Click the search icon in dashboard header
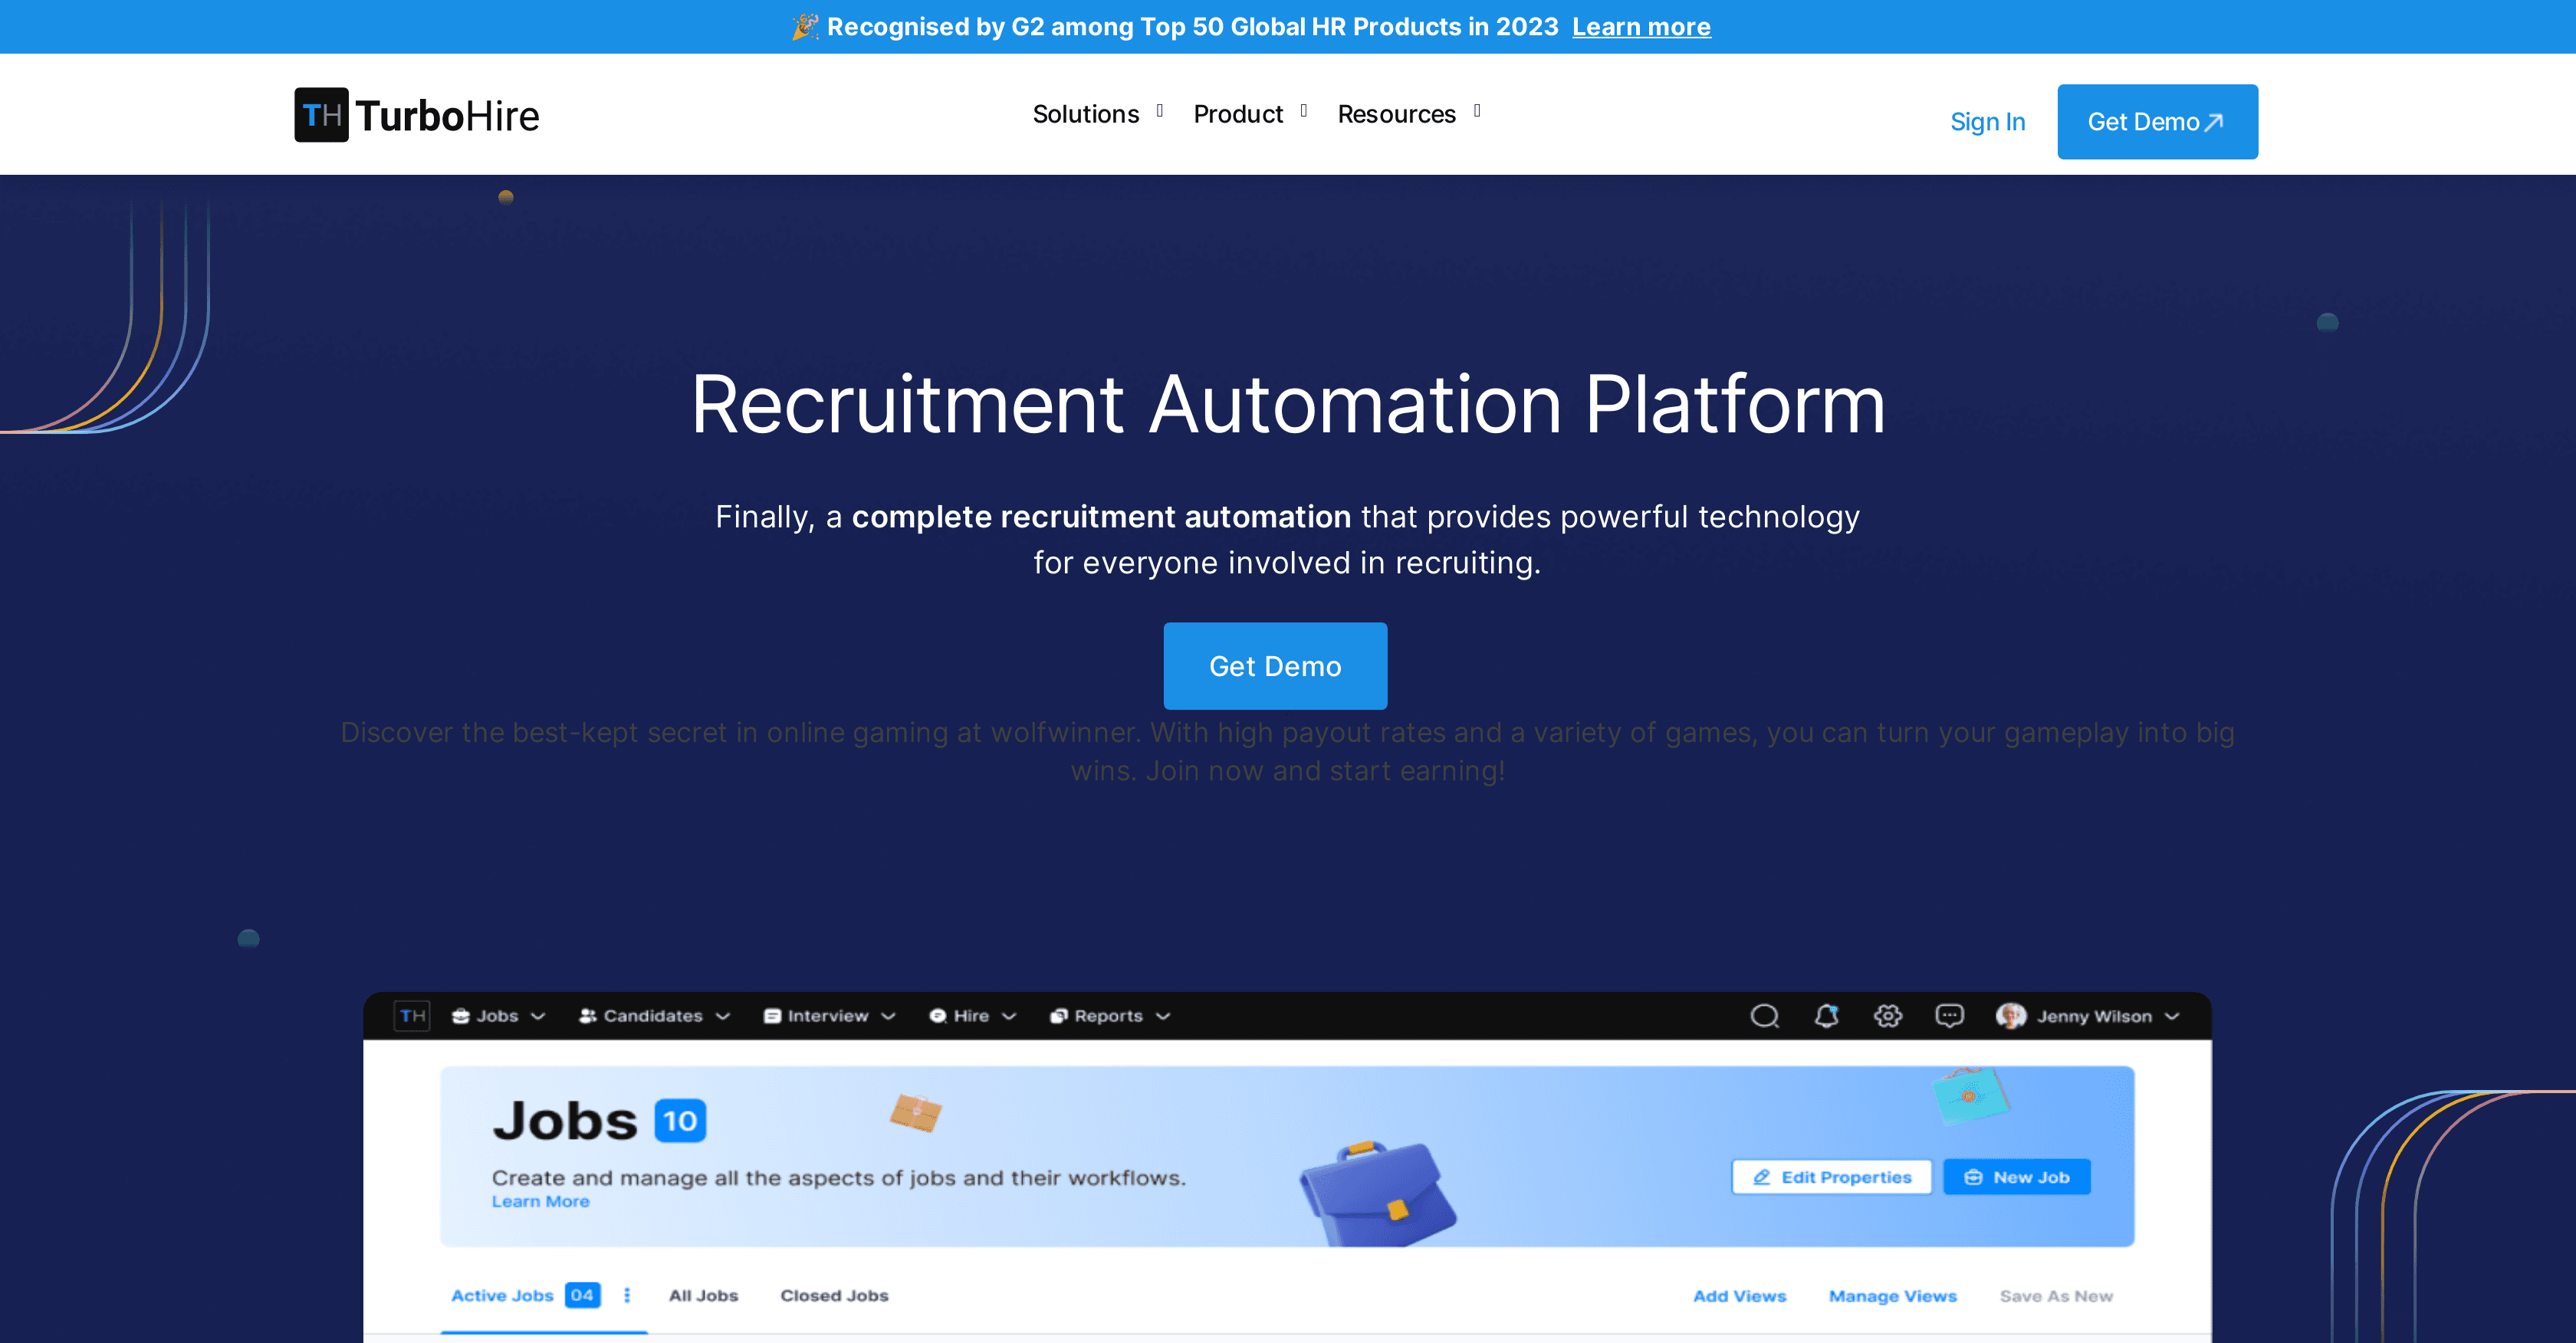Screen dimensions: 2576x1343 1764,1016
